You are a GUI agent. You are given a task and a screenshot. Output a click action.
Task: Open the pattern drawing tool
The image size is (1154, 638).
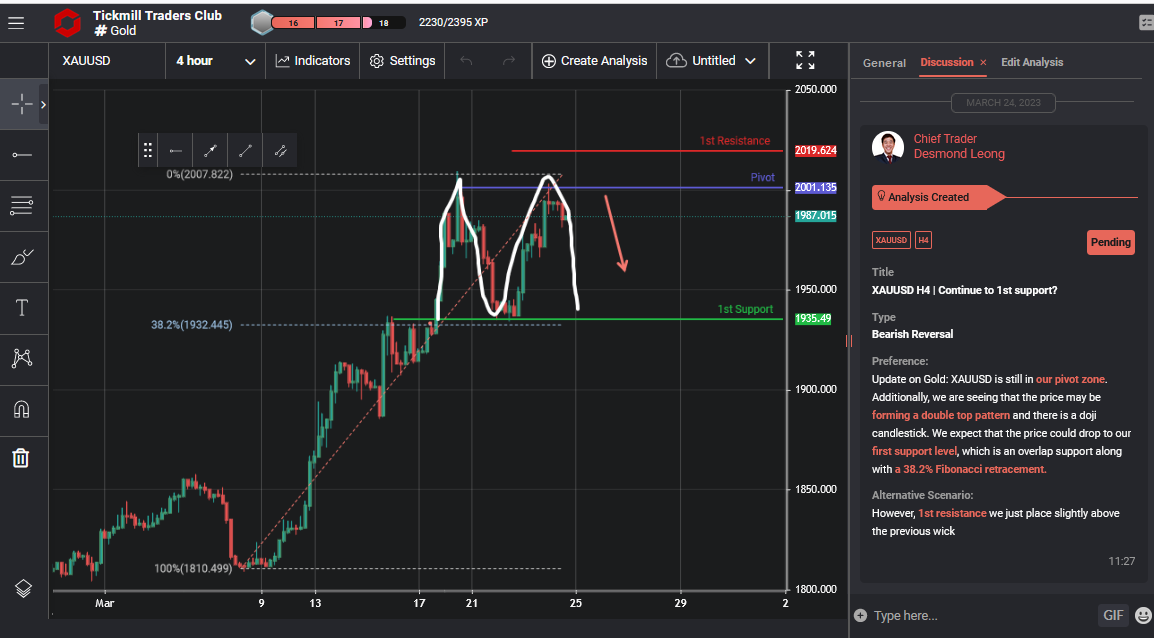pyautogui.click(x=22, y=358)
